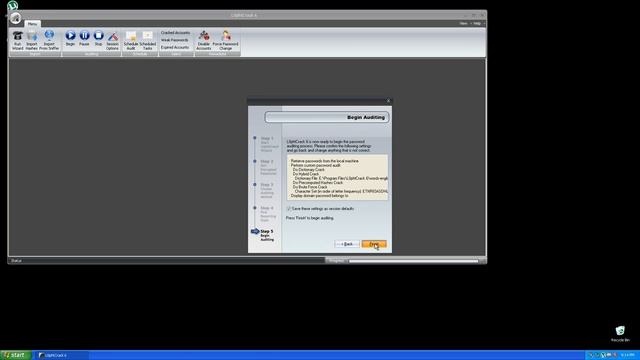Viewport: 640px width, 360px height.
Task: Open Session Options
Action: pyautogui.click(x=113, y=40)
